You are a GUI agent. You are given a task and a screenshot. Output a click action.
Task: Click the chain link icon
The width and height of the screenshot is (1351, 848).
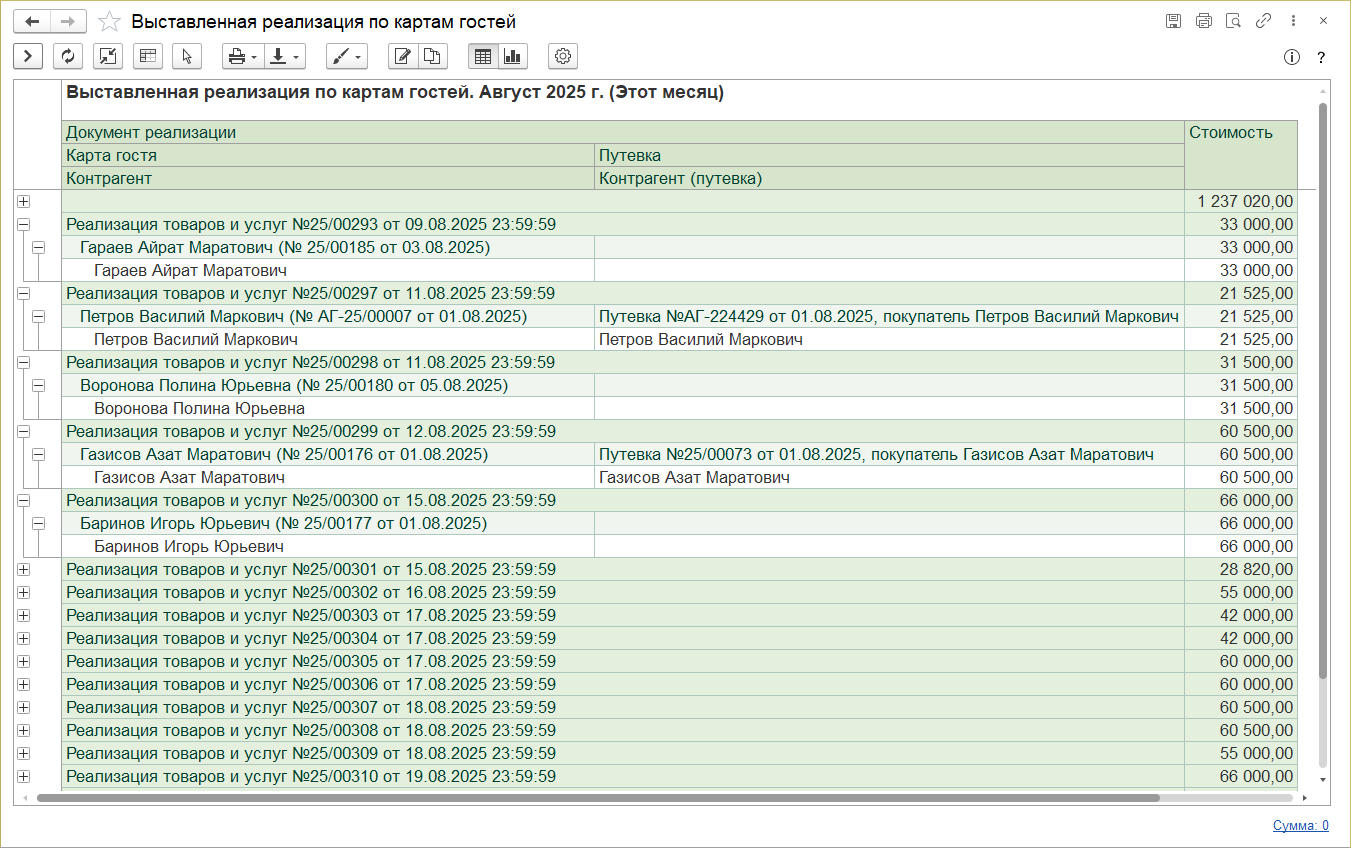pyautogui.click(x=1263, y=21)
